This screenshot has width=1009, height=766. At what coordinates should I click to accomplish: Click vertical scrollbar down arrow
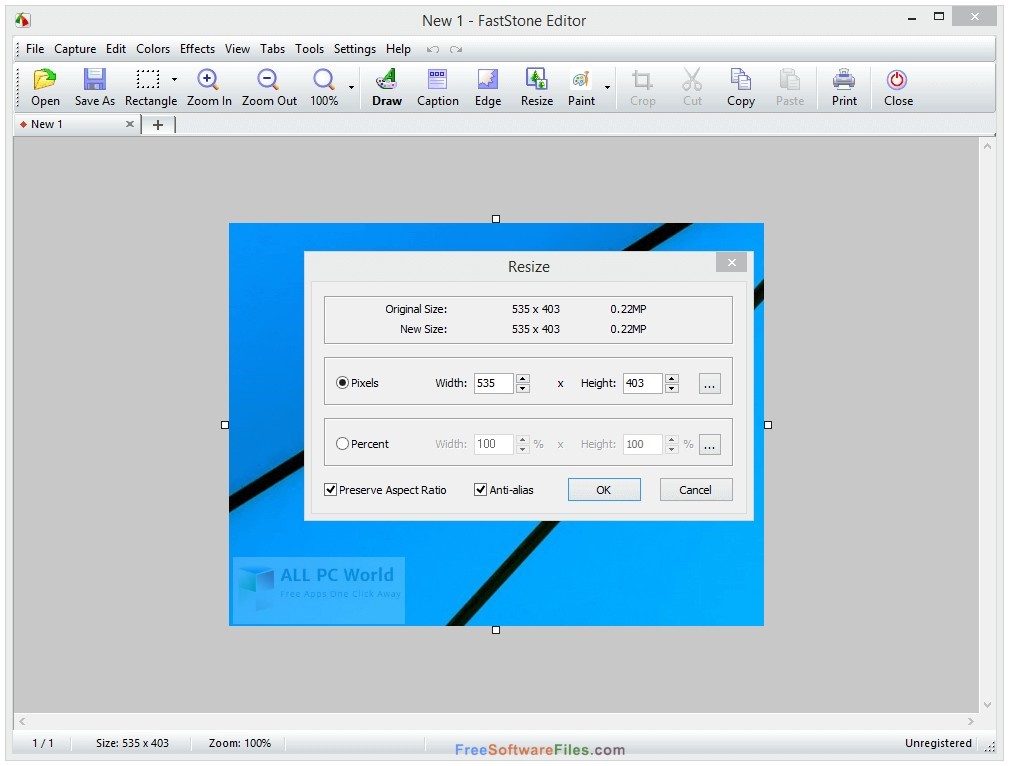pos(987,705)
